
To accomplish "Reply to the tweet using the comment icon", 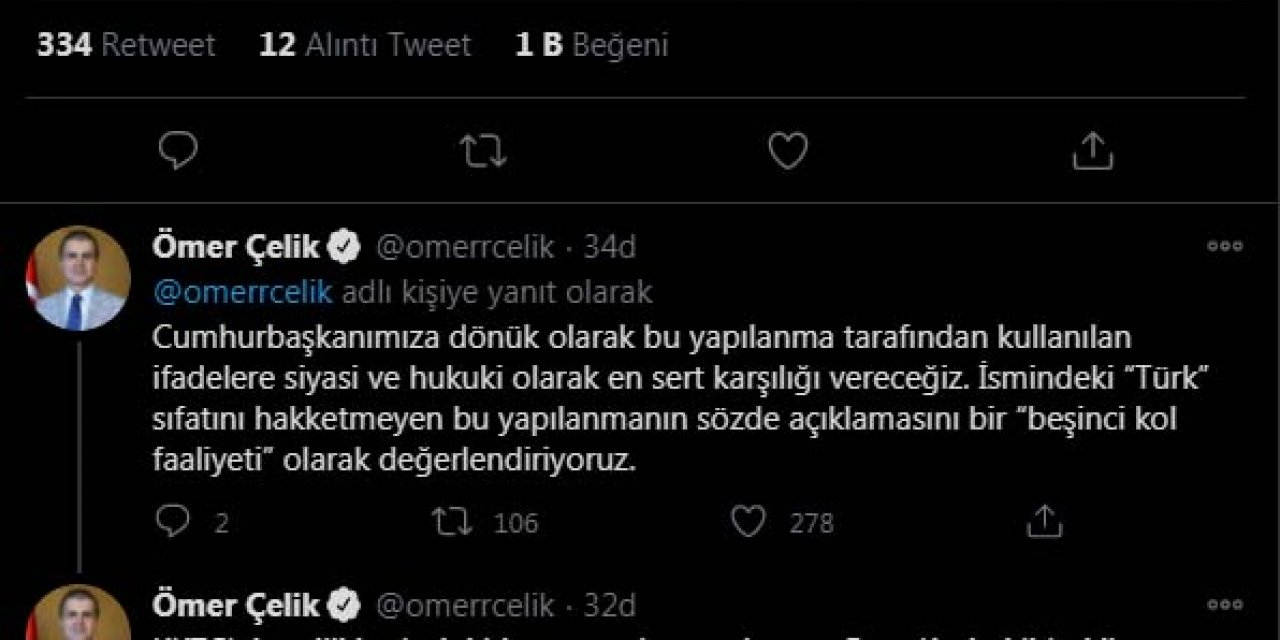I will (178, 149).
